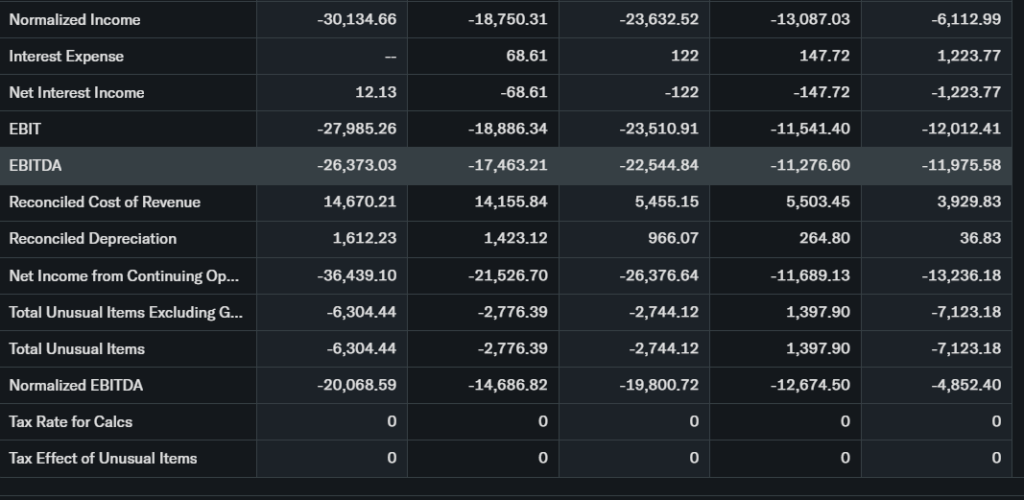Select the Interest Expense row label
Viewport: 1024px width, 500px height.
click(x=67, y=56)
